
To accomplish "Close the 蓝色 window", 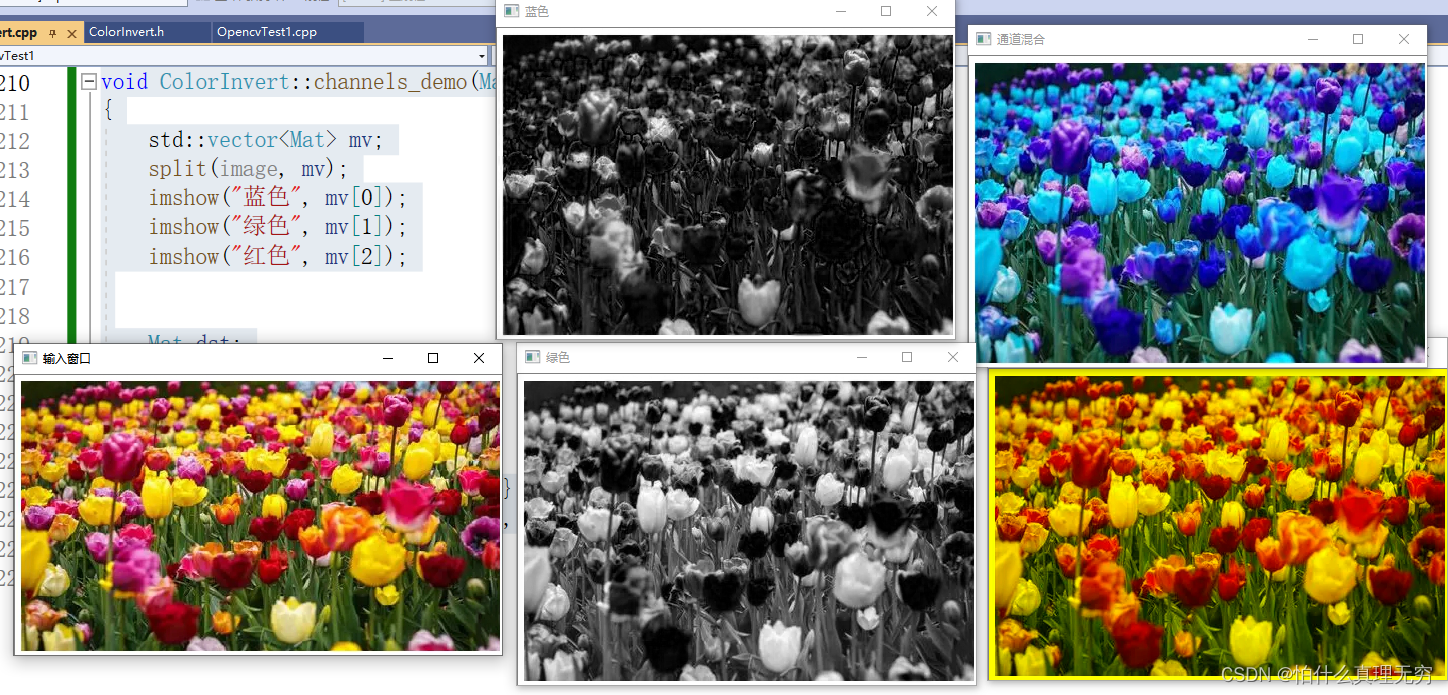I will [932, 11].
